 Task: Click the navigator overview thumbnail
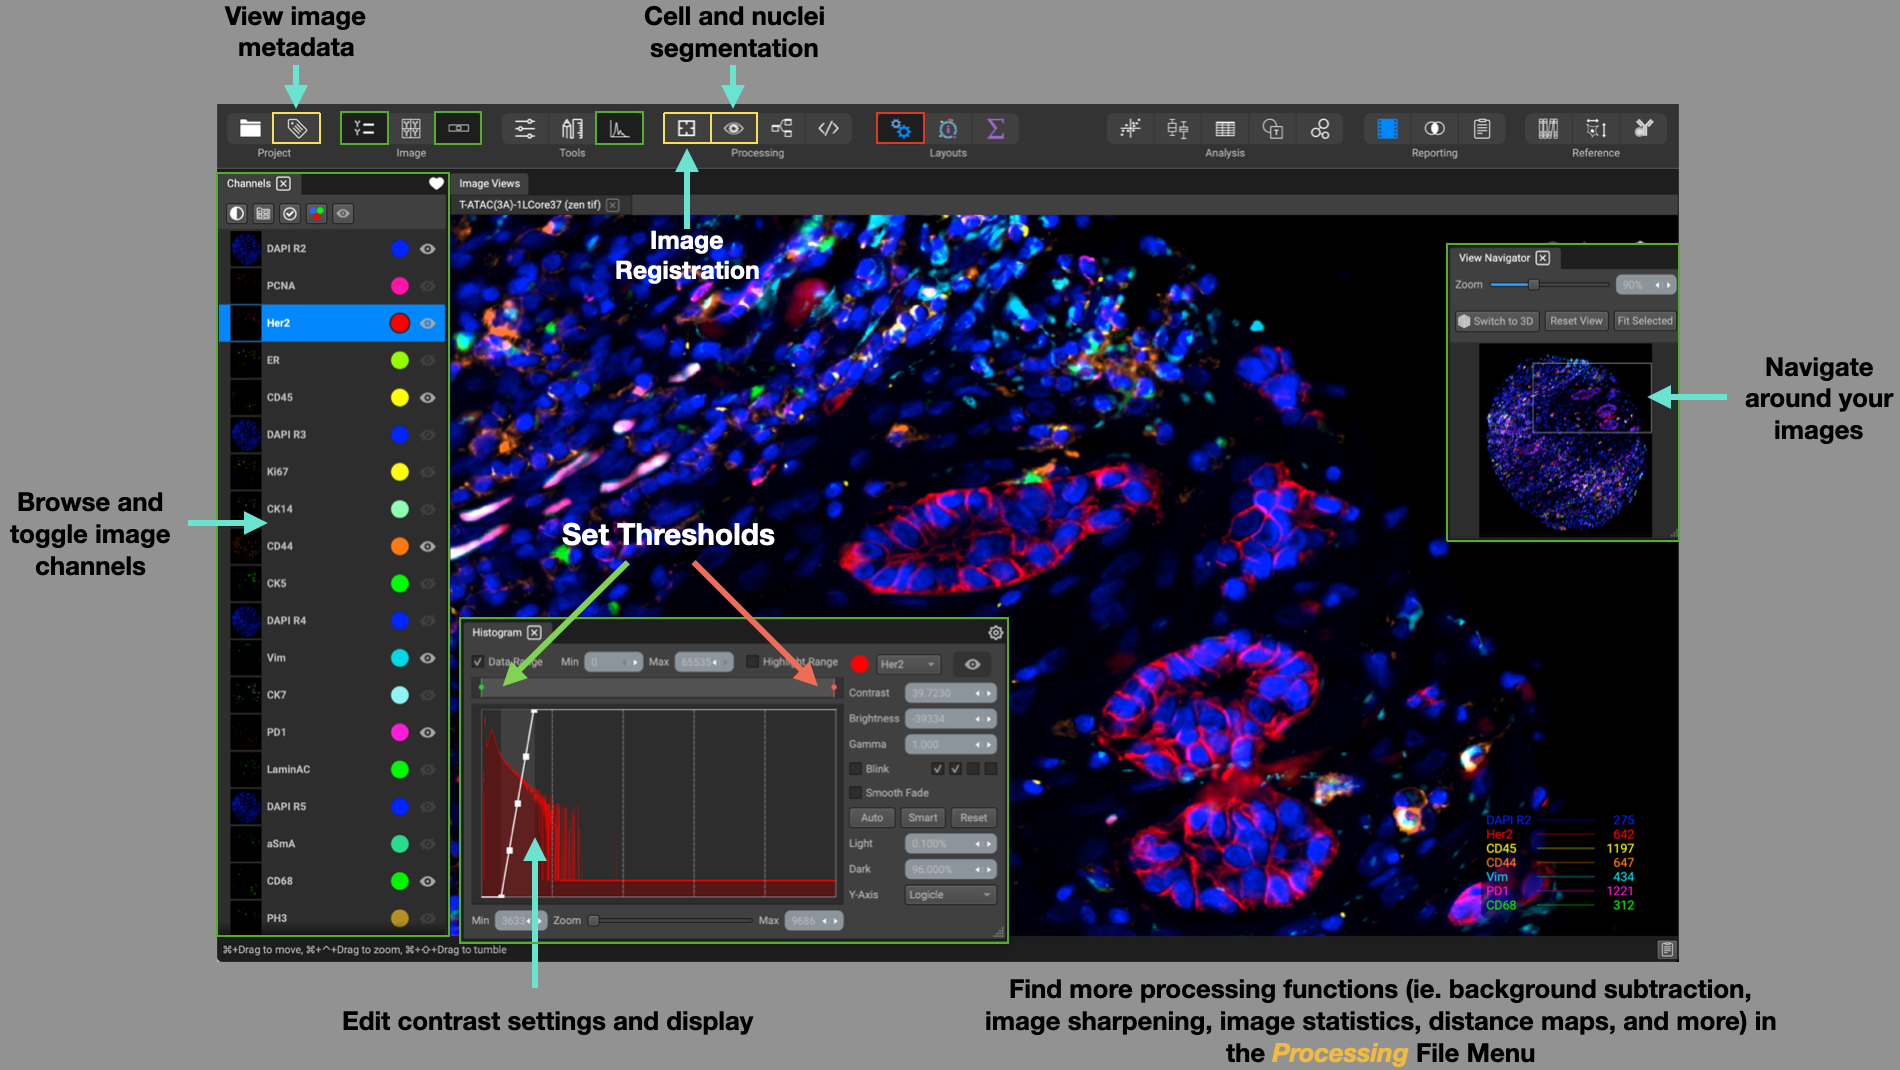pos(1566,441)
